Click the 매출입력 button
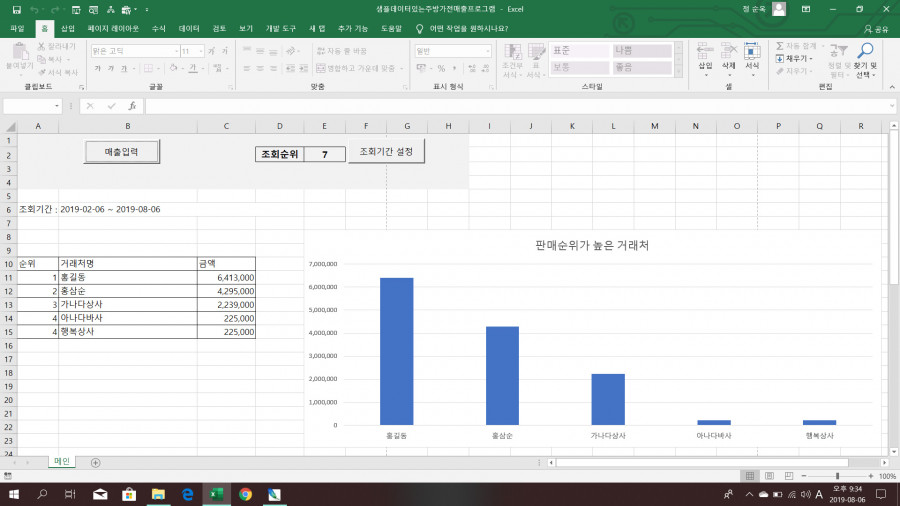This screenshot has height=506, width=900. (x=122, y=152)
